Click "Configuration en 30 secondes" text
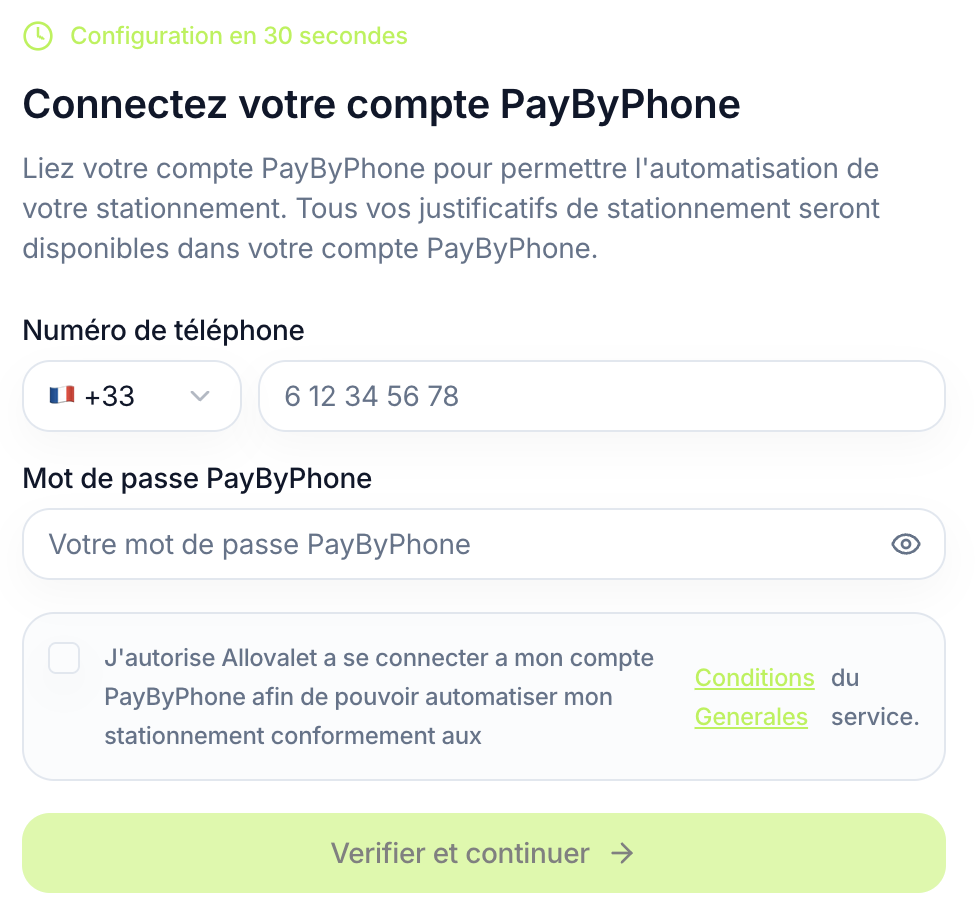Screen dimensions: 978x912 [239, 36]
